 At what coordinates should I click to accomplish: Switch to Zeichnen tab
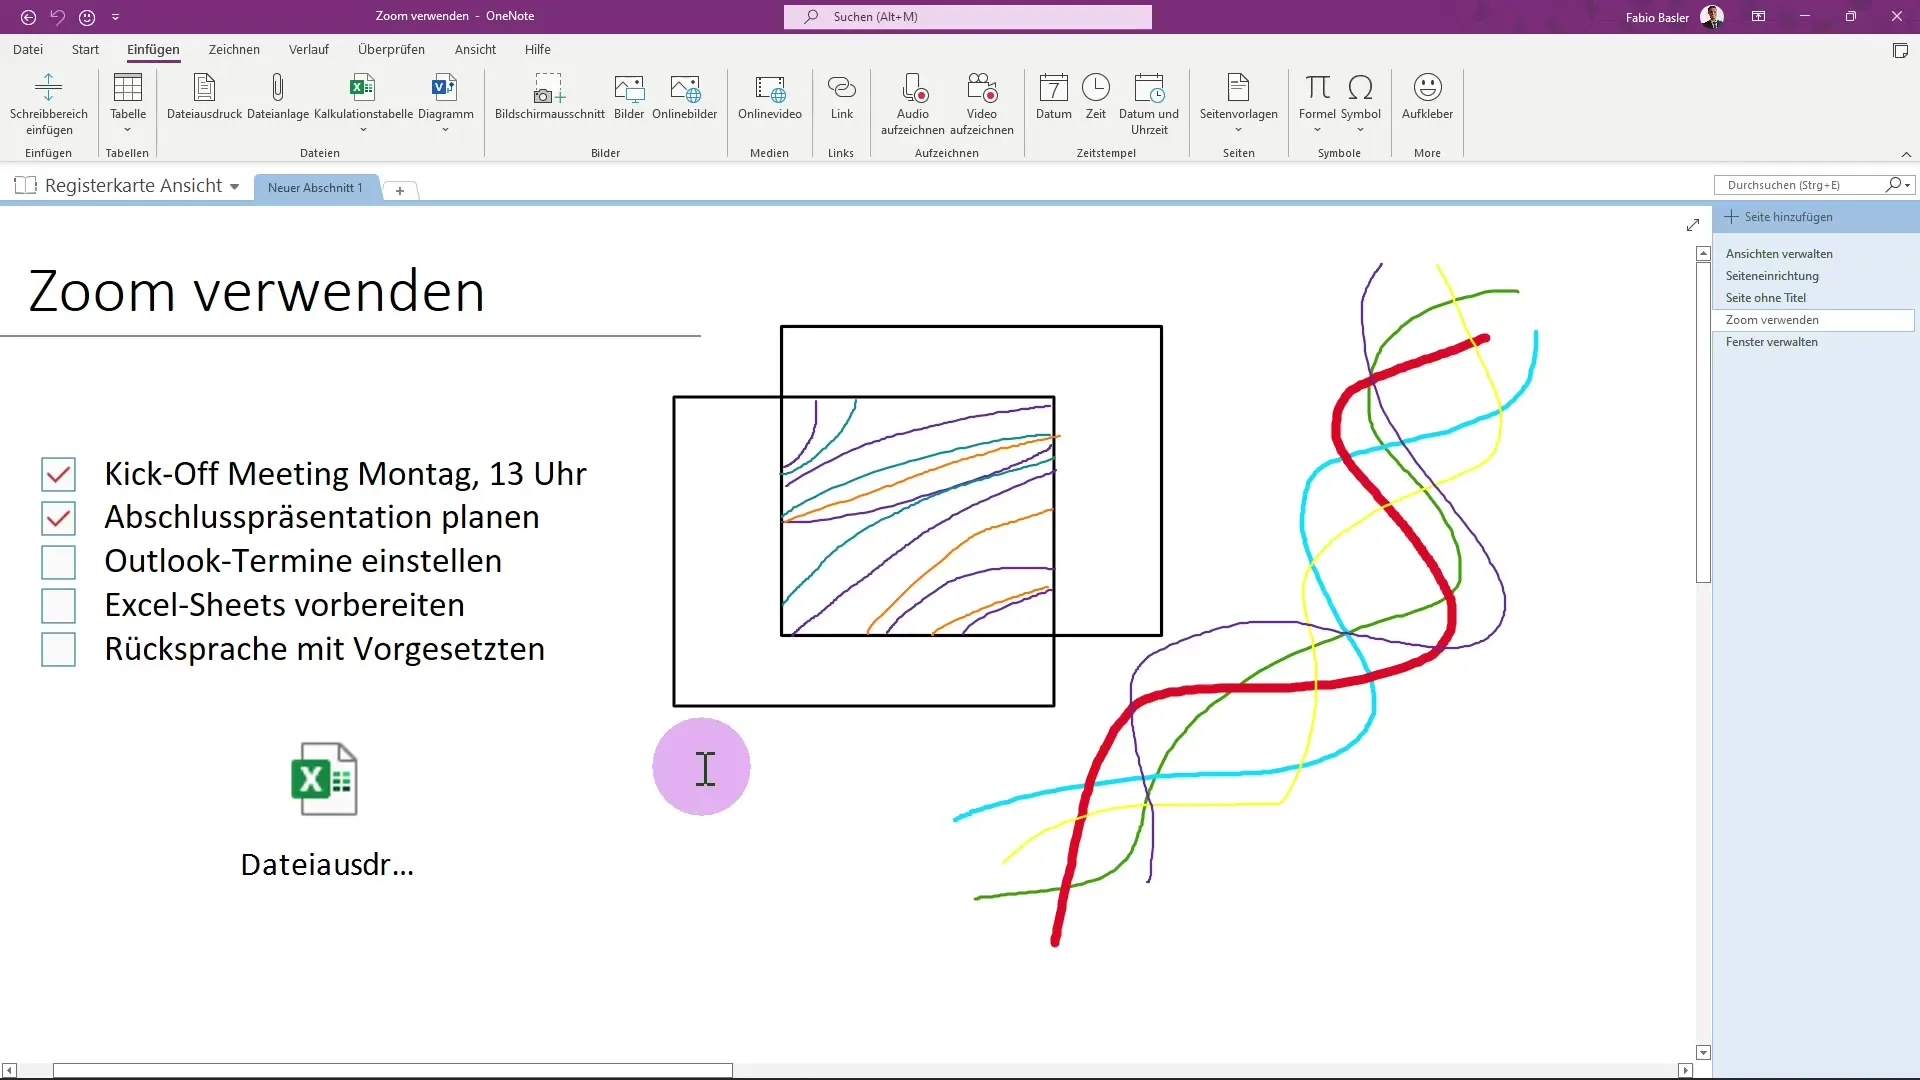click(234, 49)
